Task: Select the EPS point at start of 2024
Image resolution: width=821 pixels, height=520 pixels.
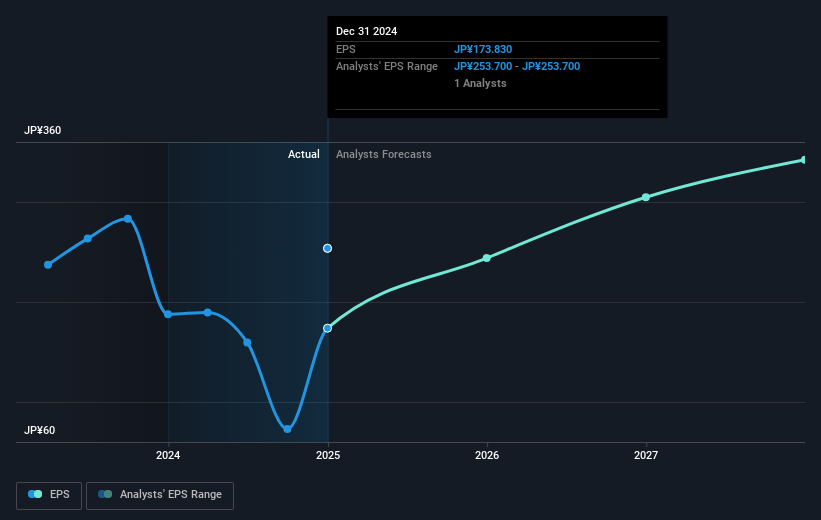Action: click(x=168, y=314)
